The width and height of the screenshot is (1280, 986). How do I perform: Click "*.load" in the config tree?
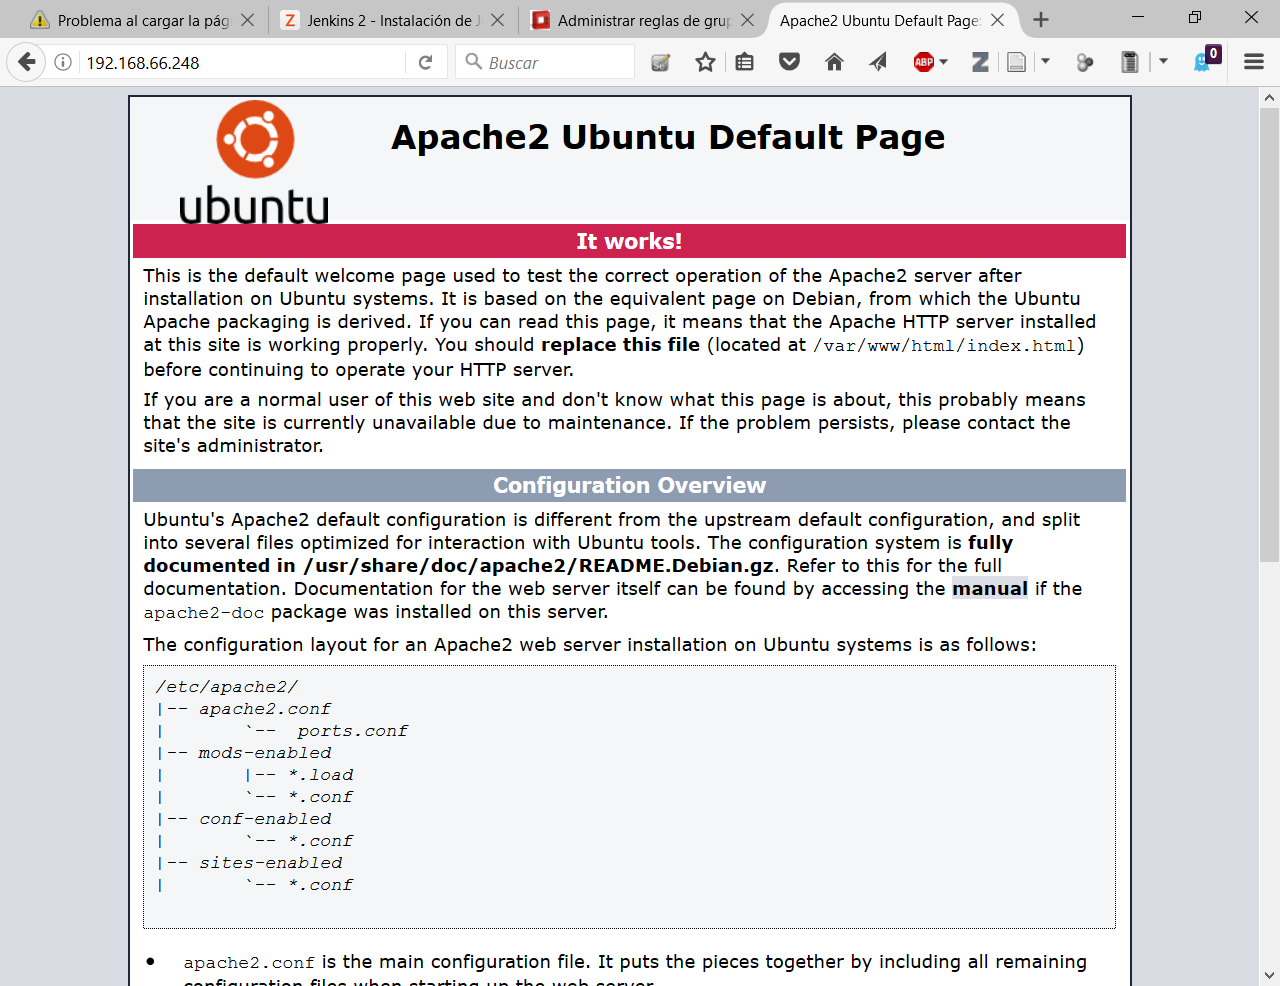click(321, 775)
